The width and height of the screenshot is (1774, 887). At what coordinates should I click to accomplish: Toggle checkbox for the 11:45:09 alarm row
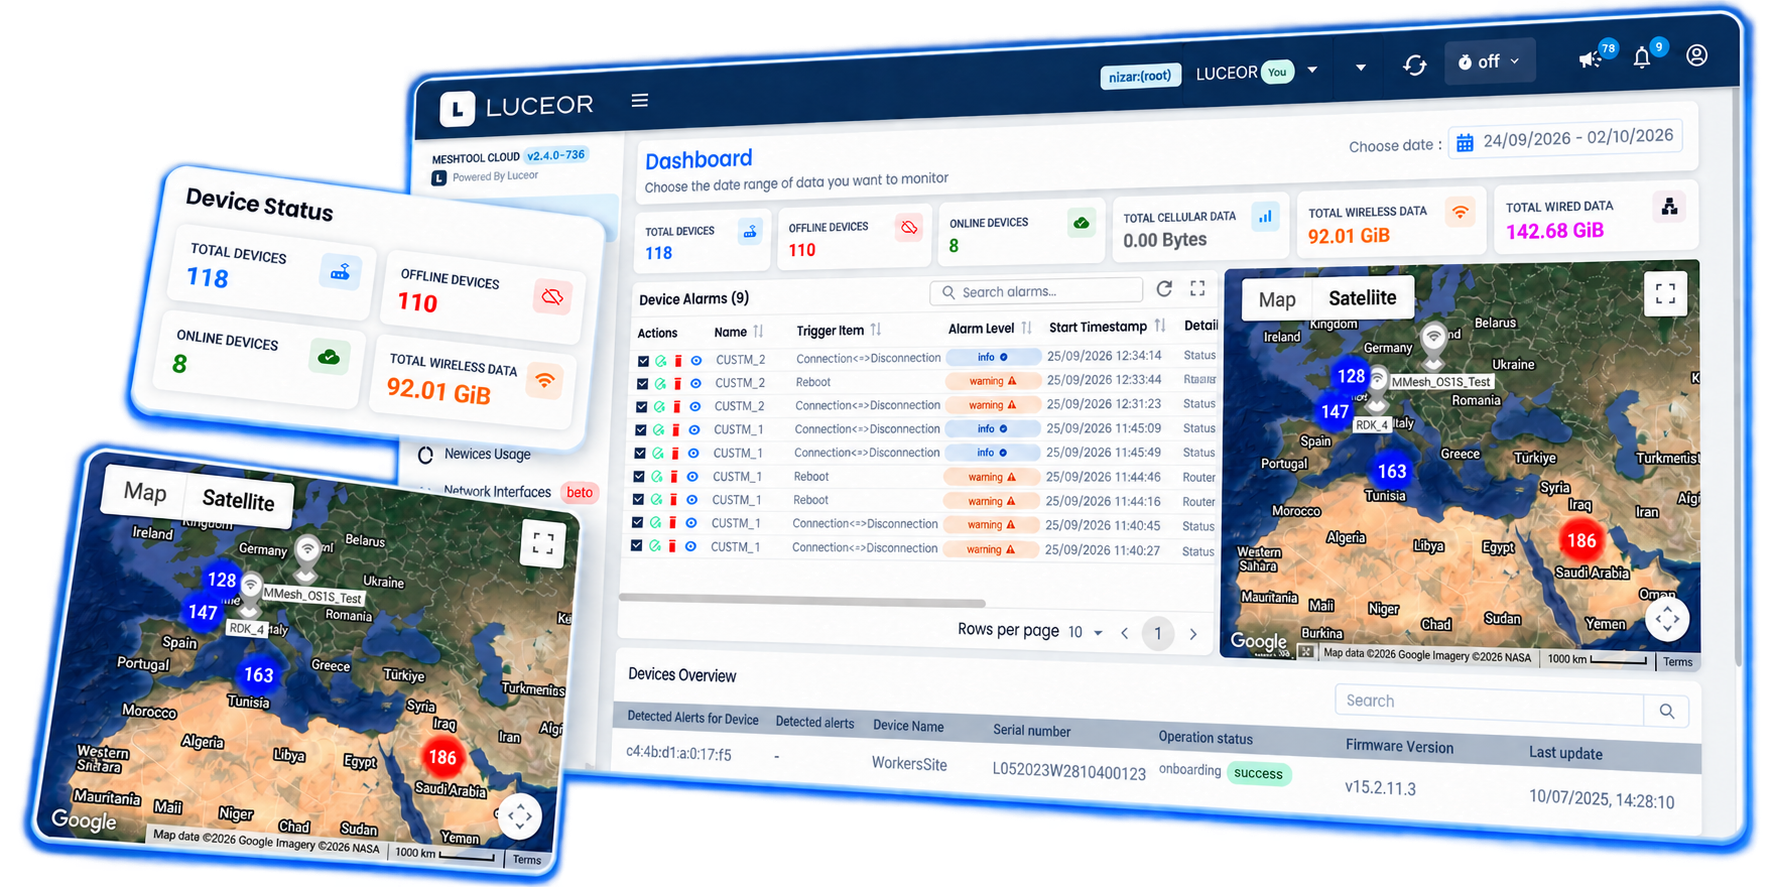tap(641, 430)
